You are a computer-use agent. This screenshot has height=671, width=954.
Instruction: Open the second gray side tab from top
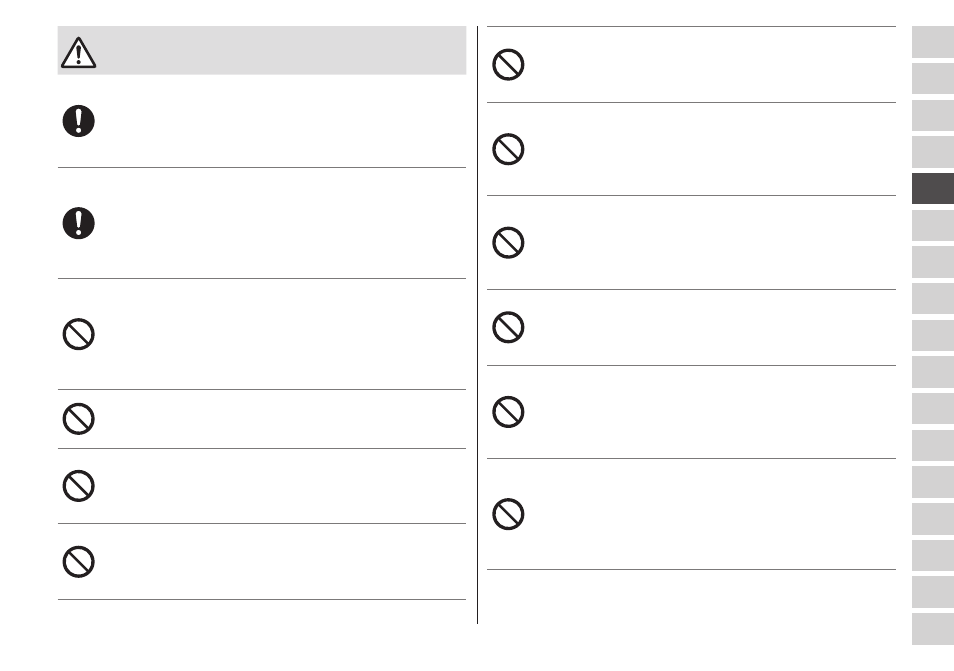(933, 78)
